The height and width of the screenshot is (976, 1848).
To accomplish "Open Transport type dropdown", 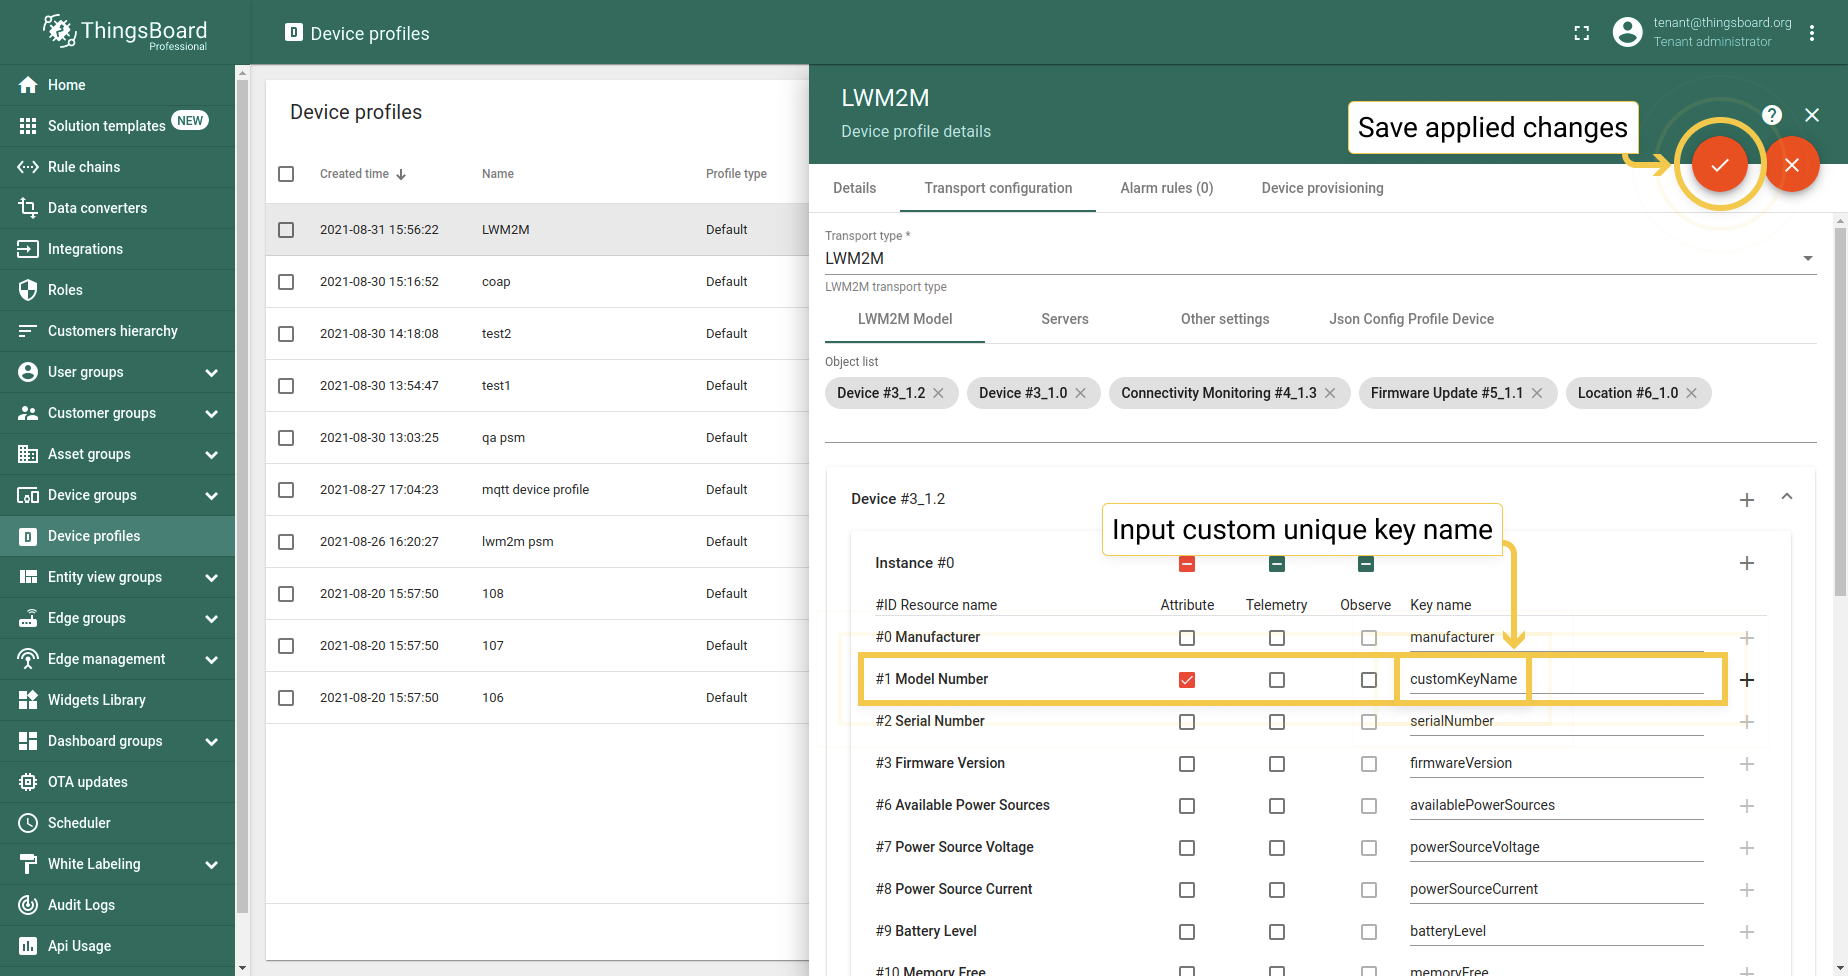I will point(1320,258).
